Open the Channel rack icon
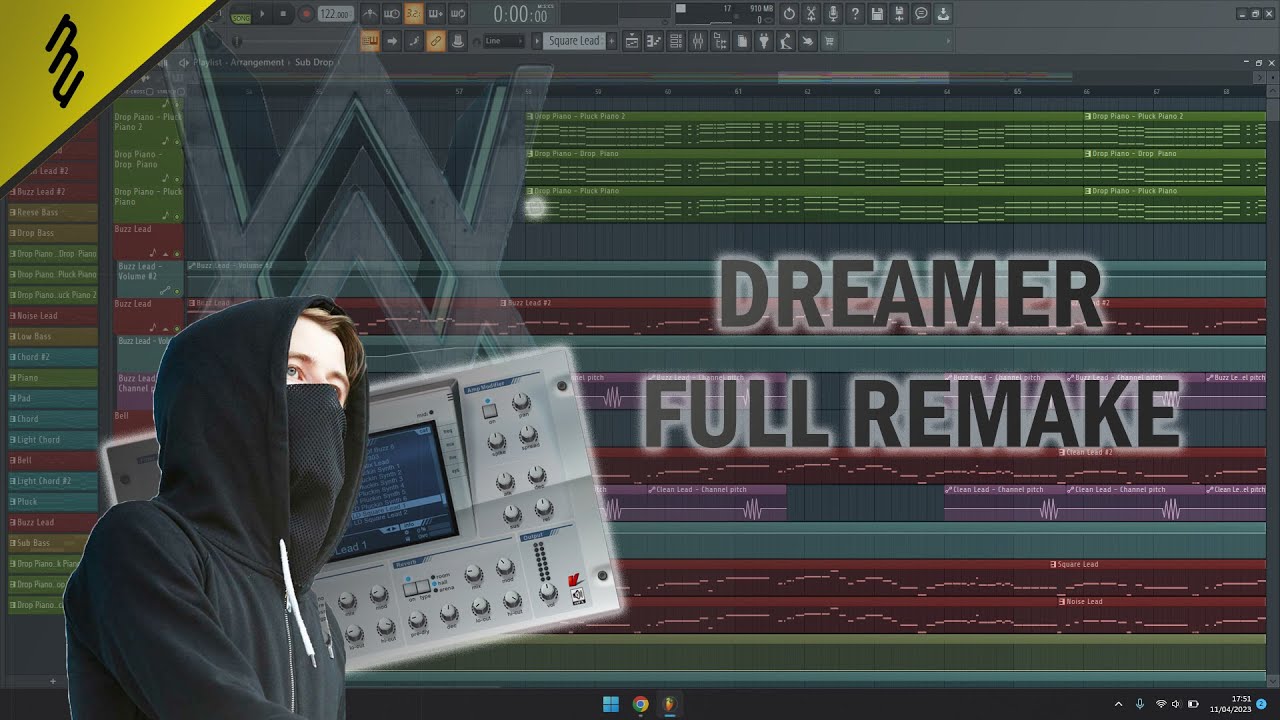1280x720 pixels. point(676,41)
